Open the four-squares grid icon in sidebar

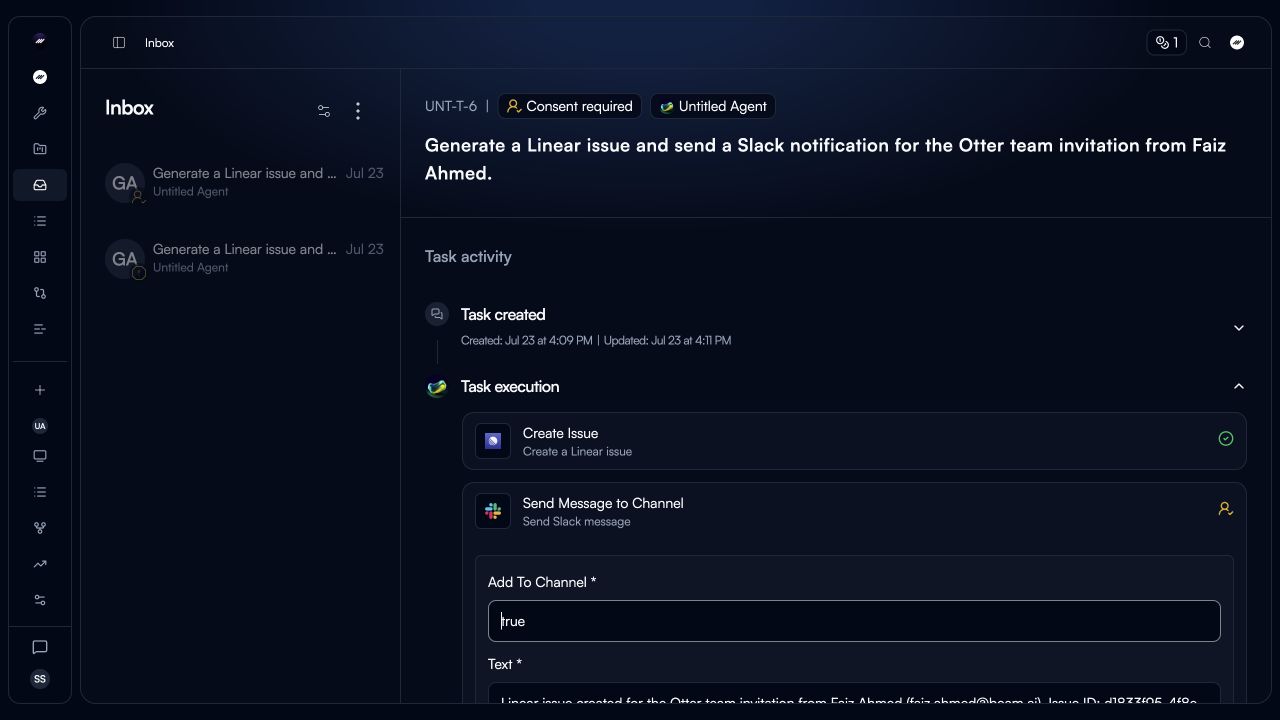pos(40,257)
